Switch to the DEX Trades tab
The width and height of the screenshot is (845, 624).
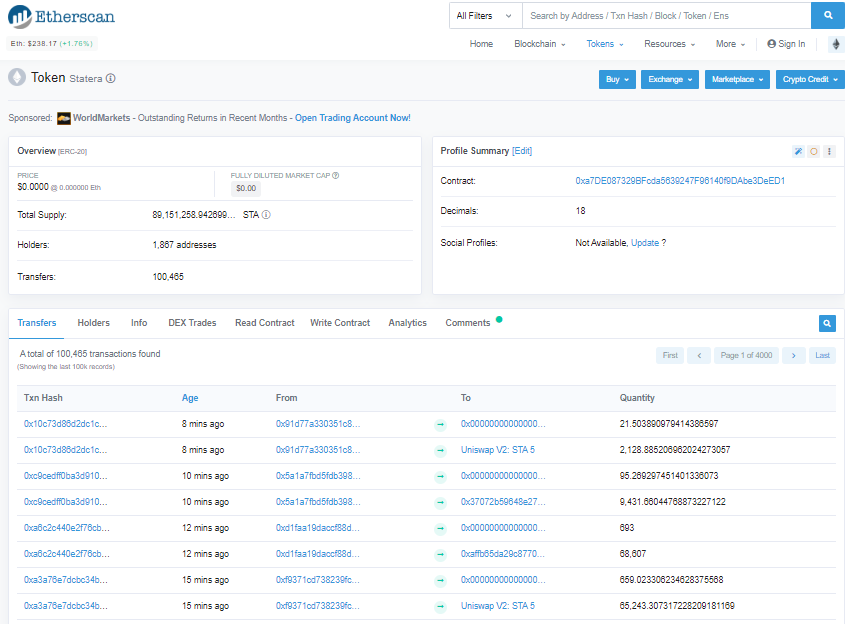pos(192,323)
